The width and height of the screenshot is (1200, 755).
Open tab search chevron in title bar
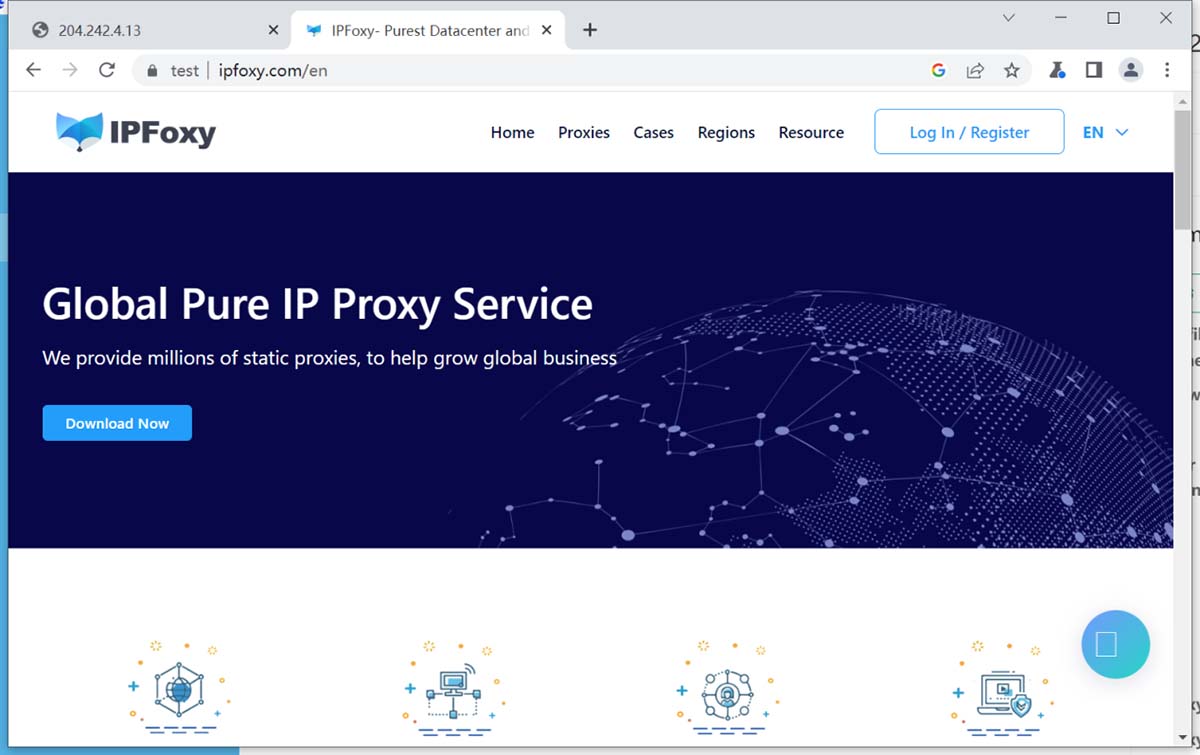[x=1009, y=18]
